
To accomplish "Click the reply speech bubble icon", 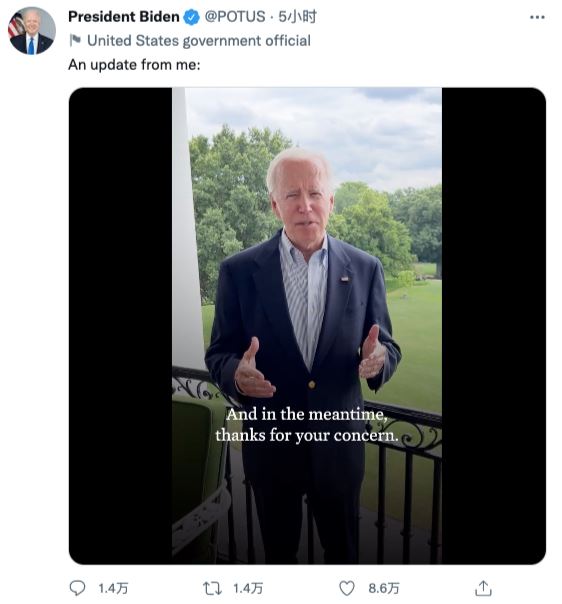I will [x=77, y=588].
